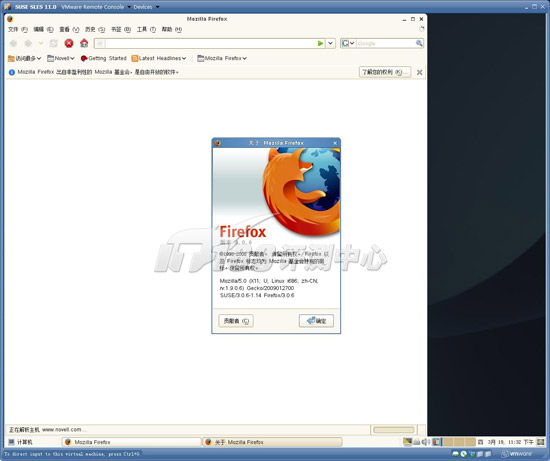Screen dimensions: 550x461
Task: Close the About Mozilla Firefox dialog
Action: [x=335, y=143]
